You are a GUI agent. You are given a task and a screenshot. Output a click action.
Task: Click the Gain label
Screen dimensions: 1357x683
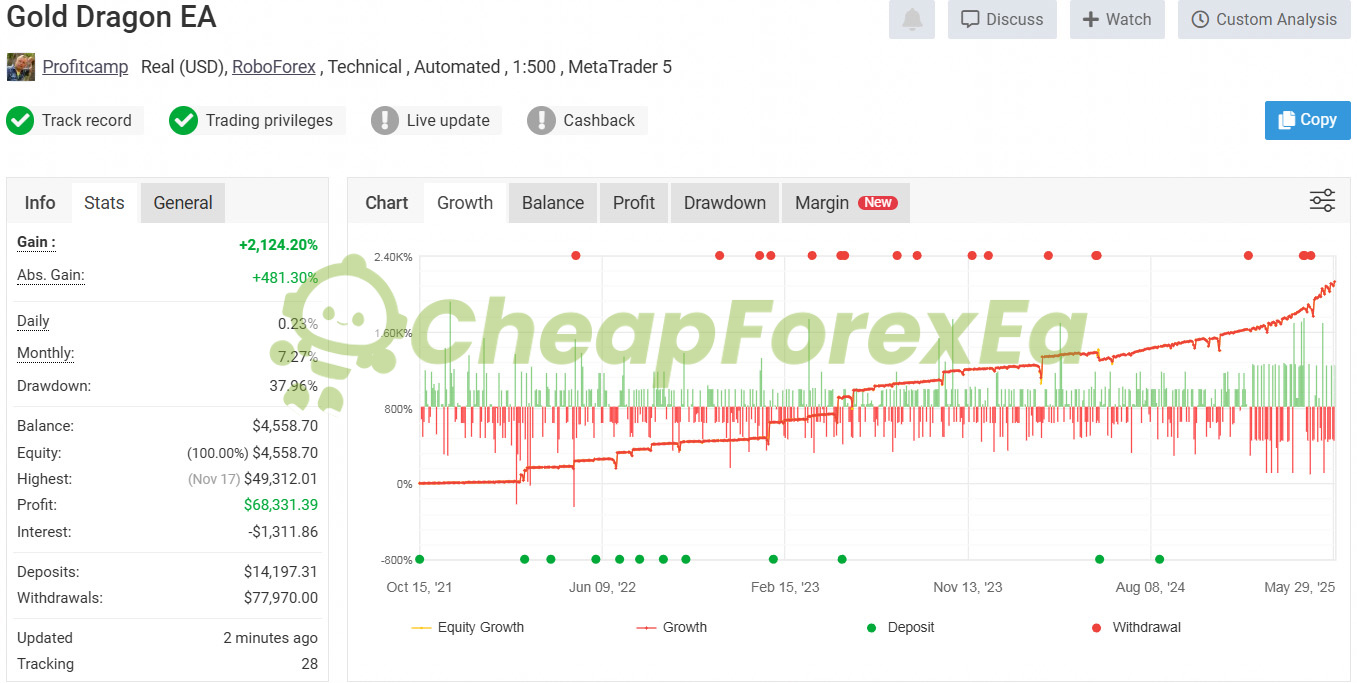coord(36,242)
